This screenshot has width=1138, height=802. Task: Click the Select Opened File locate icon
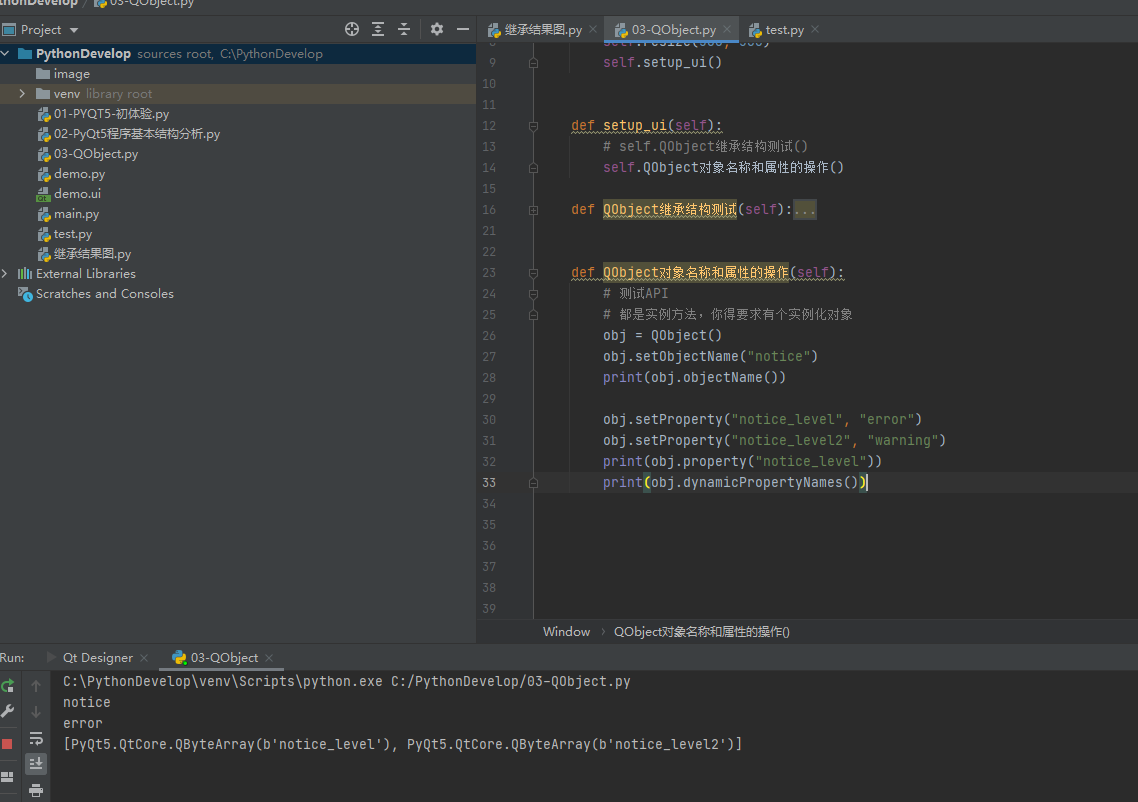tap(351, 30)
